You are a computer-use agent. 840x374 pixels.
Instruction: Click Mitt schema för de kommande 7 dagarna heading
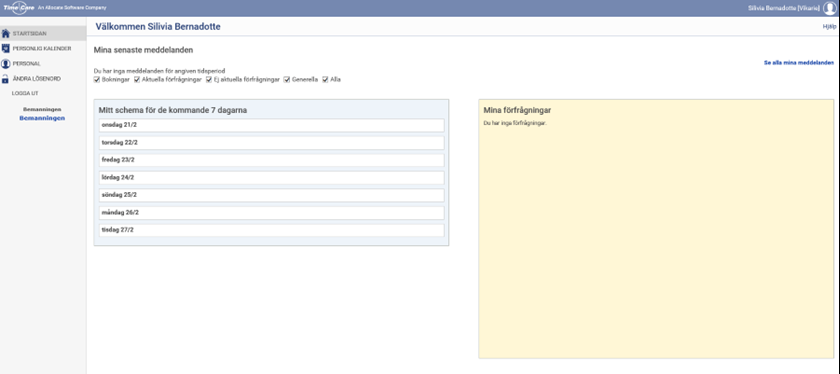tap(172, 110)
